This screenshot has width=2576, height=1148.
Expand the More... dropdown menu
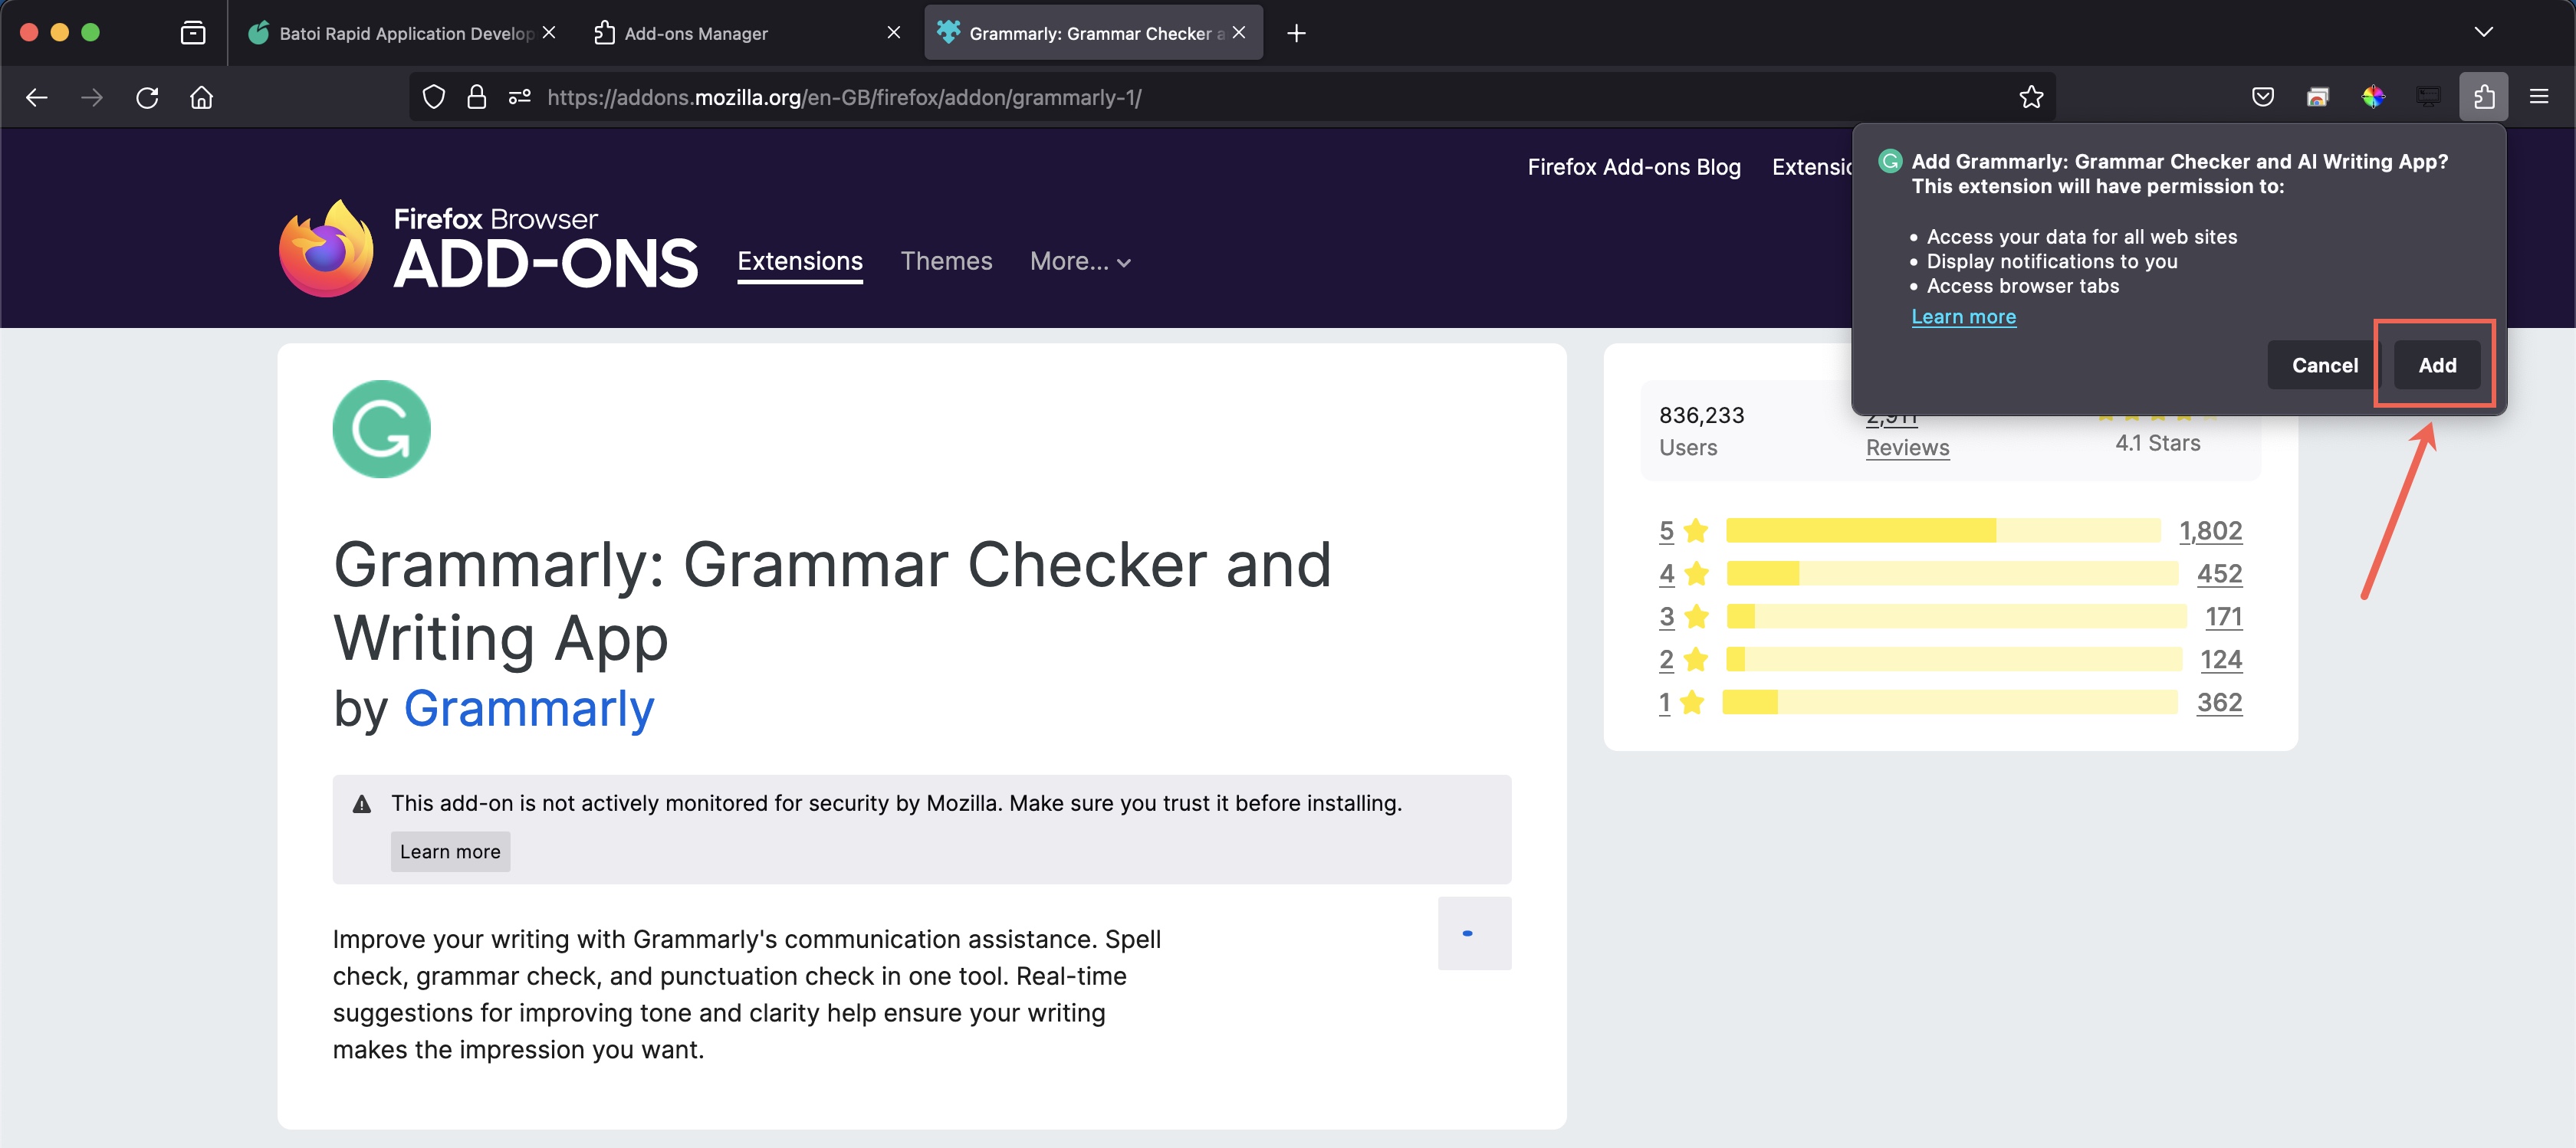1080,261
